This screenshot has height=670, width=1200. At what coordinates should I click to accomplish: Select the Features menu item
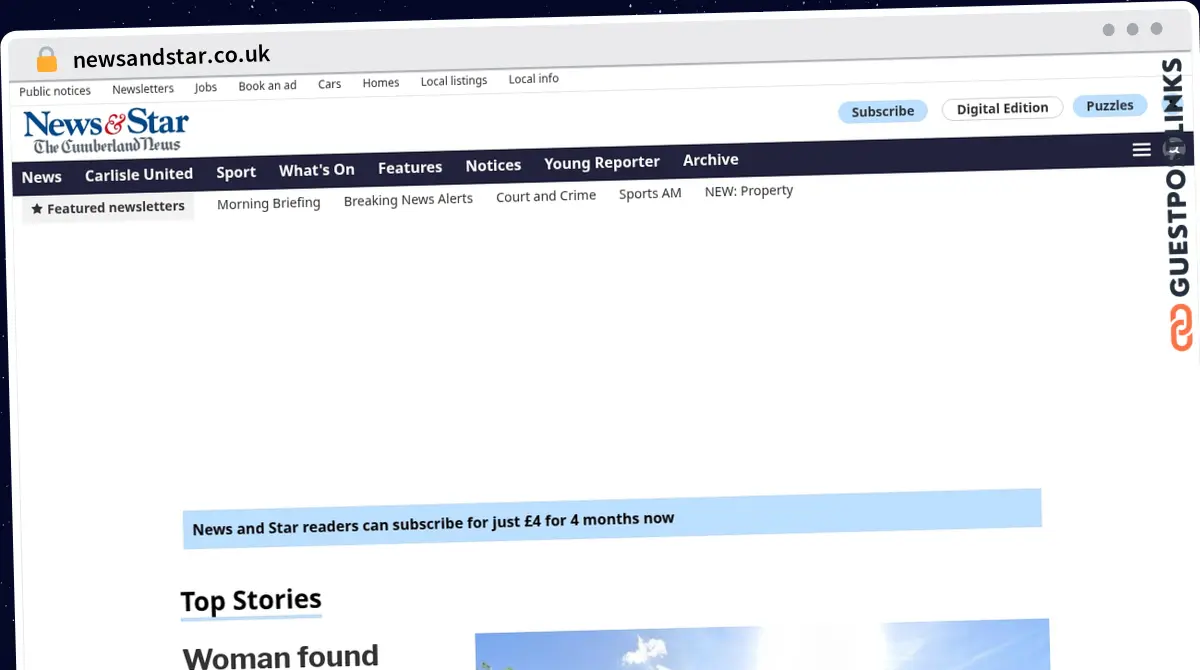tap(410, 167)
